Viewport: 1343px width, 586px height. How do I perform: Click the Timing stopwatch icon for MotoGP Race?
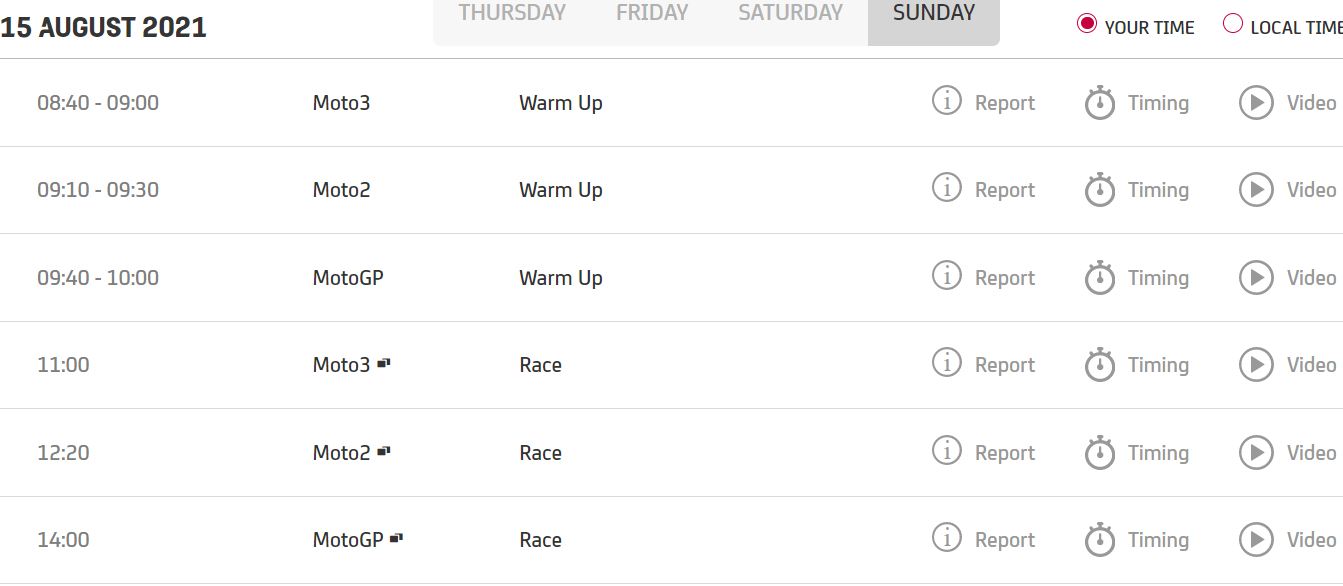coord(1100,540)
